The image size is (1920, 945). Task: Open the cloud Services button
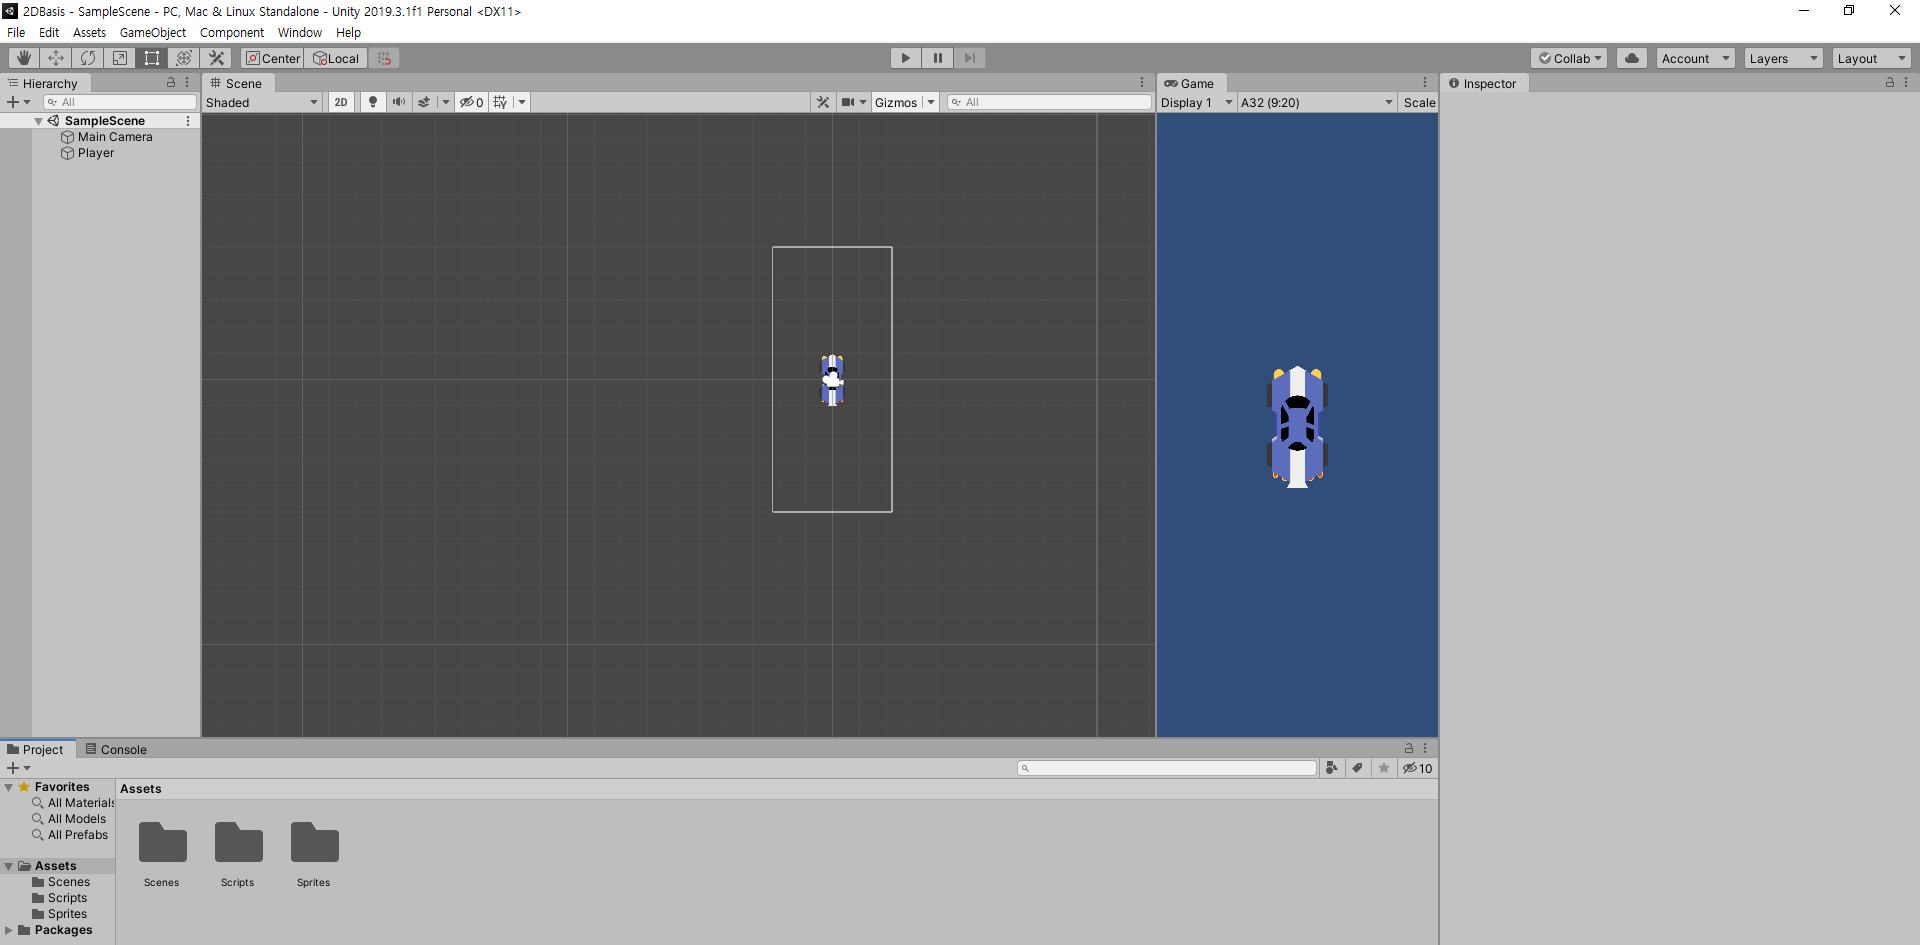tap(1632, 58)
